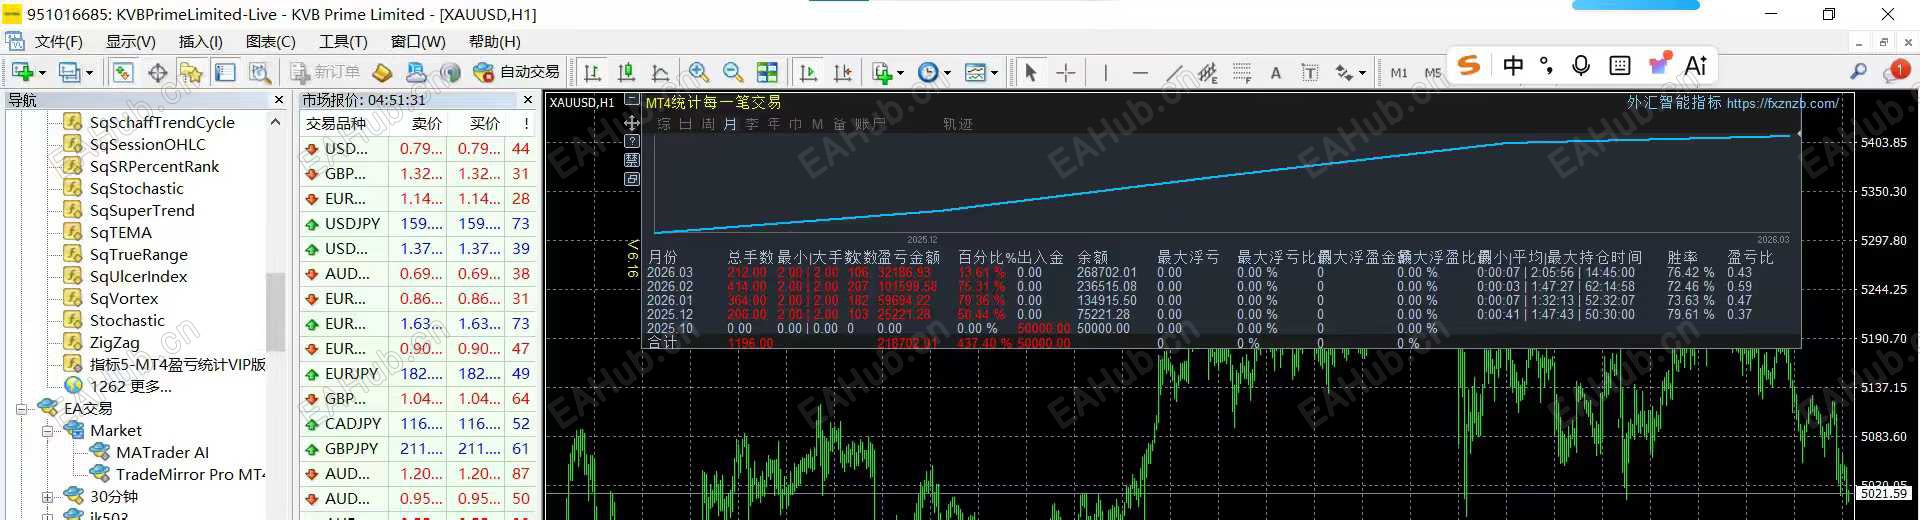Open the 窗口(W) menu
Image resolution: width=1920 pixels, height=520 pixels.
point(418,41)
